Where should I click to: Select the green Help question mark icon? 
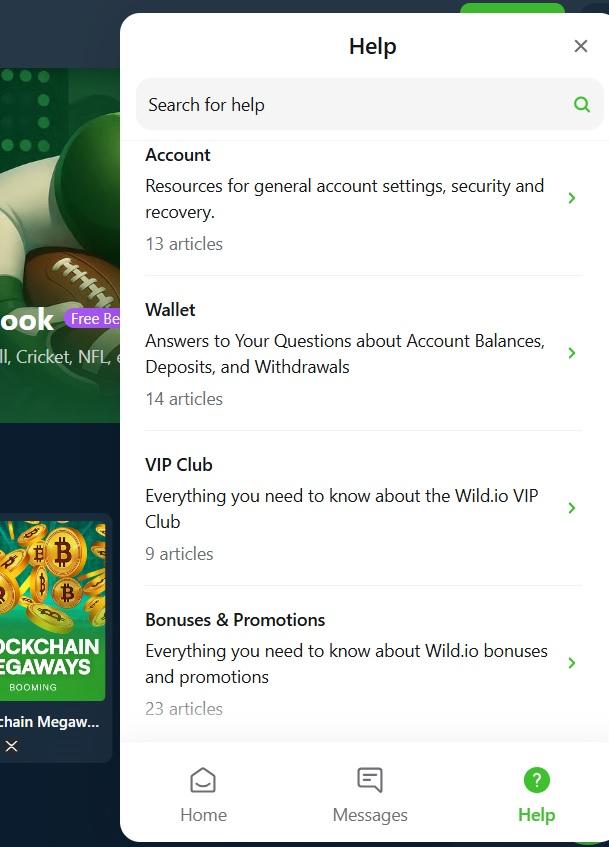[536, 779]
